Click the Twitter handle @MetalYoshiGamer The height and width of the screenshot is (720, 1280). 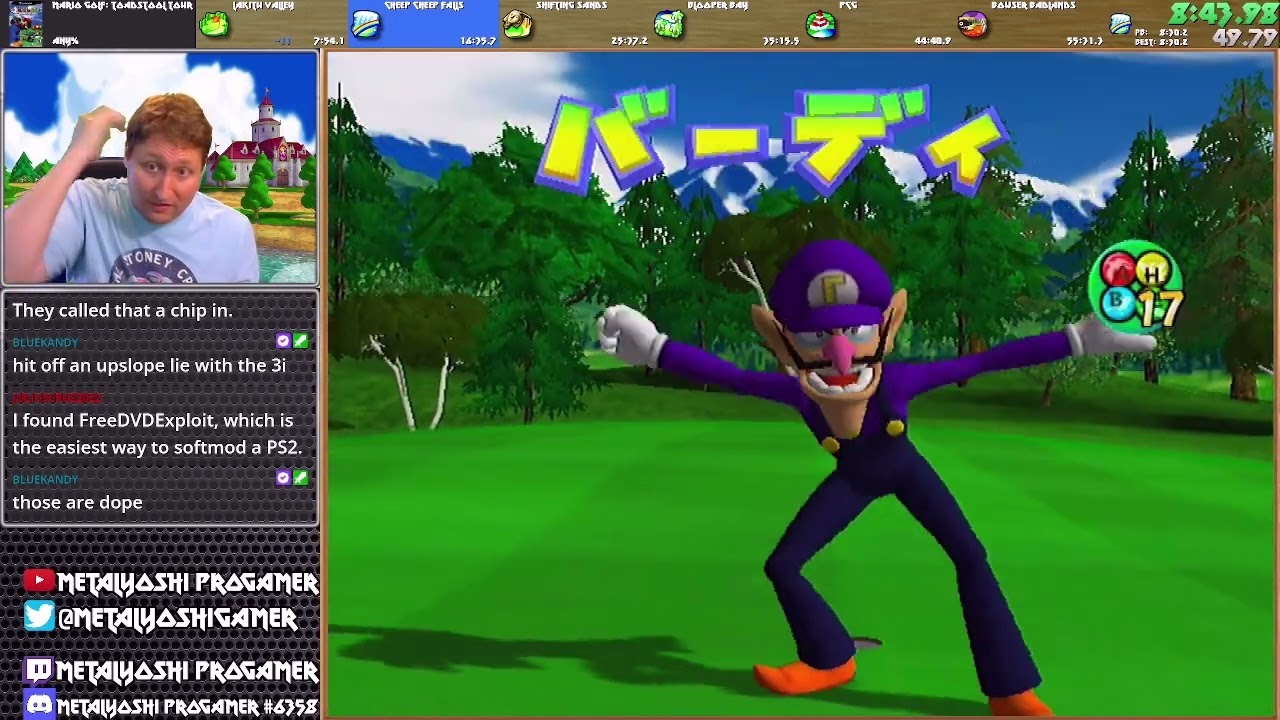[x=178, y=618]
